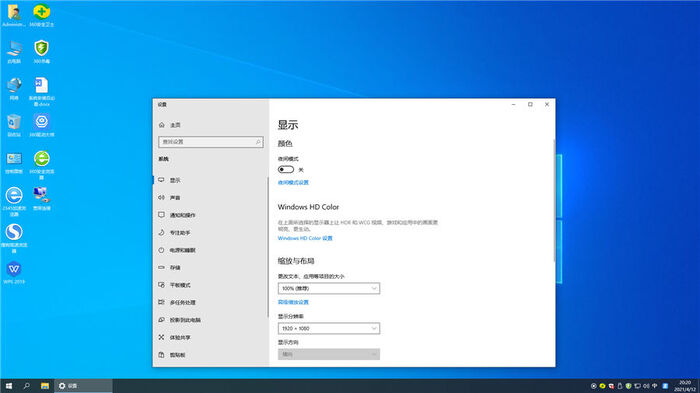Click the Settings taskbar button
Viewport: 700px width, 393px height.
(83, 386)
